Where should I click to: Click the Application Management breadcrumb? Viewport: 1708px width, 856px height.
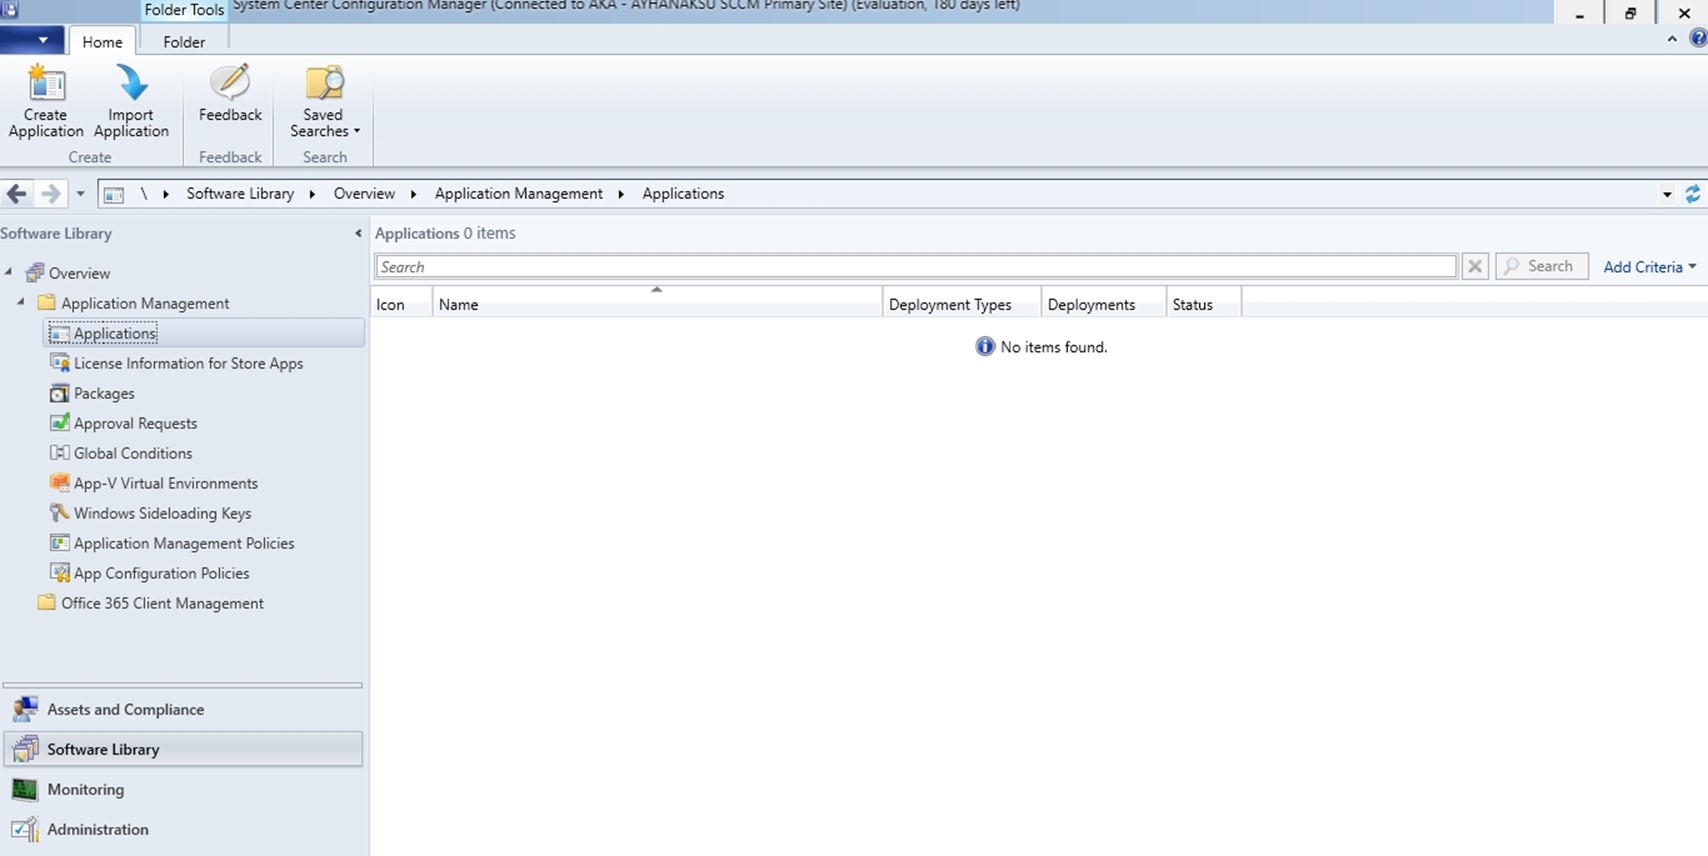[518, 194]
